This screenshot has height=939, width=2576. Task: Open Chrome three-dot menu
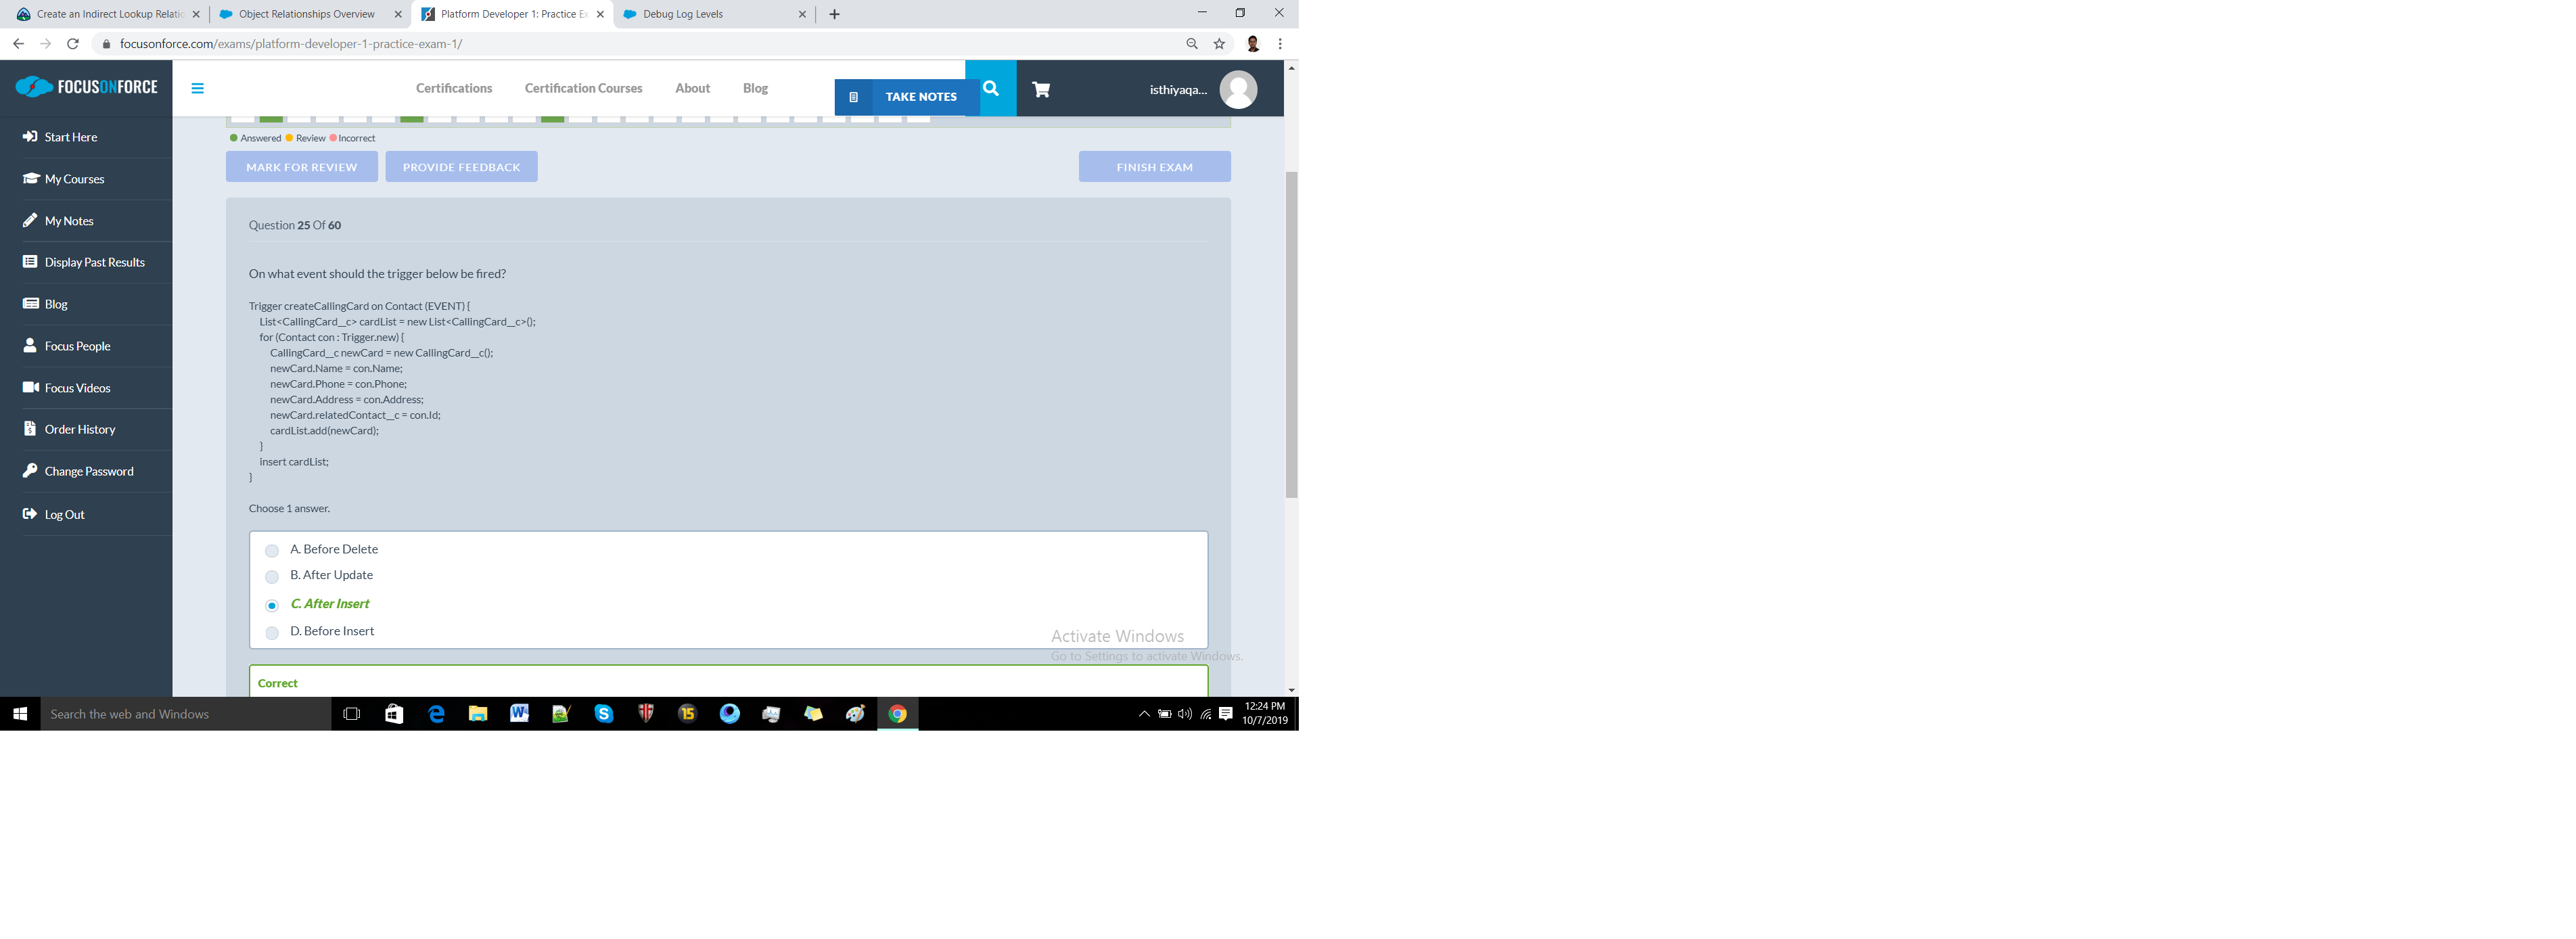coord(1280,44)
